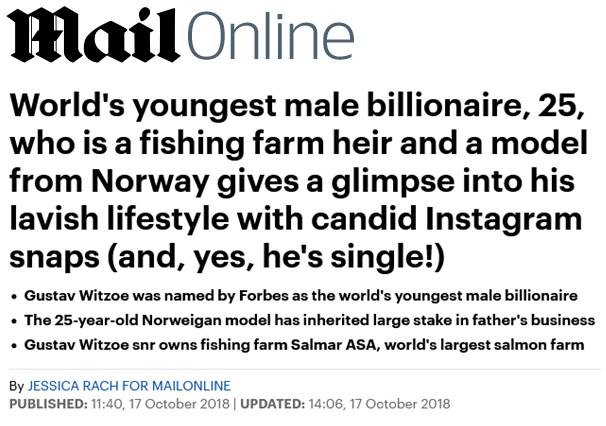Click the bullet about the 25-year-old Norwegian model
The width and height of the screenshot is (606, 426).
coord(308,321)
